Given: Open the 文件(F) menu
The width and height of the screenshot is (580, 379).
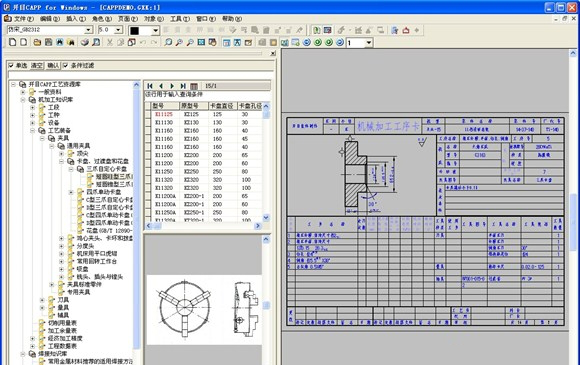Looking at the screenshot, I should [x=19, y=18].
